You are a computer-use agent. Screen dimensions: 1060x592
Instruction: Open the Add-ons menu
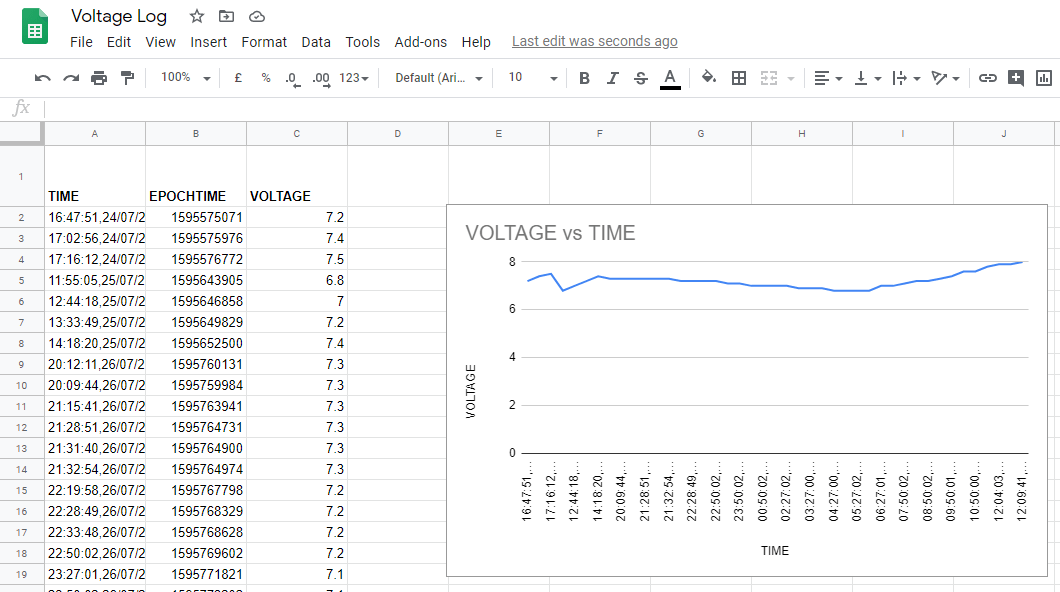(x=420, y=42)
